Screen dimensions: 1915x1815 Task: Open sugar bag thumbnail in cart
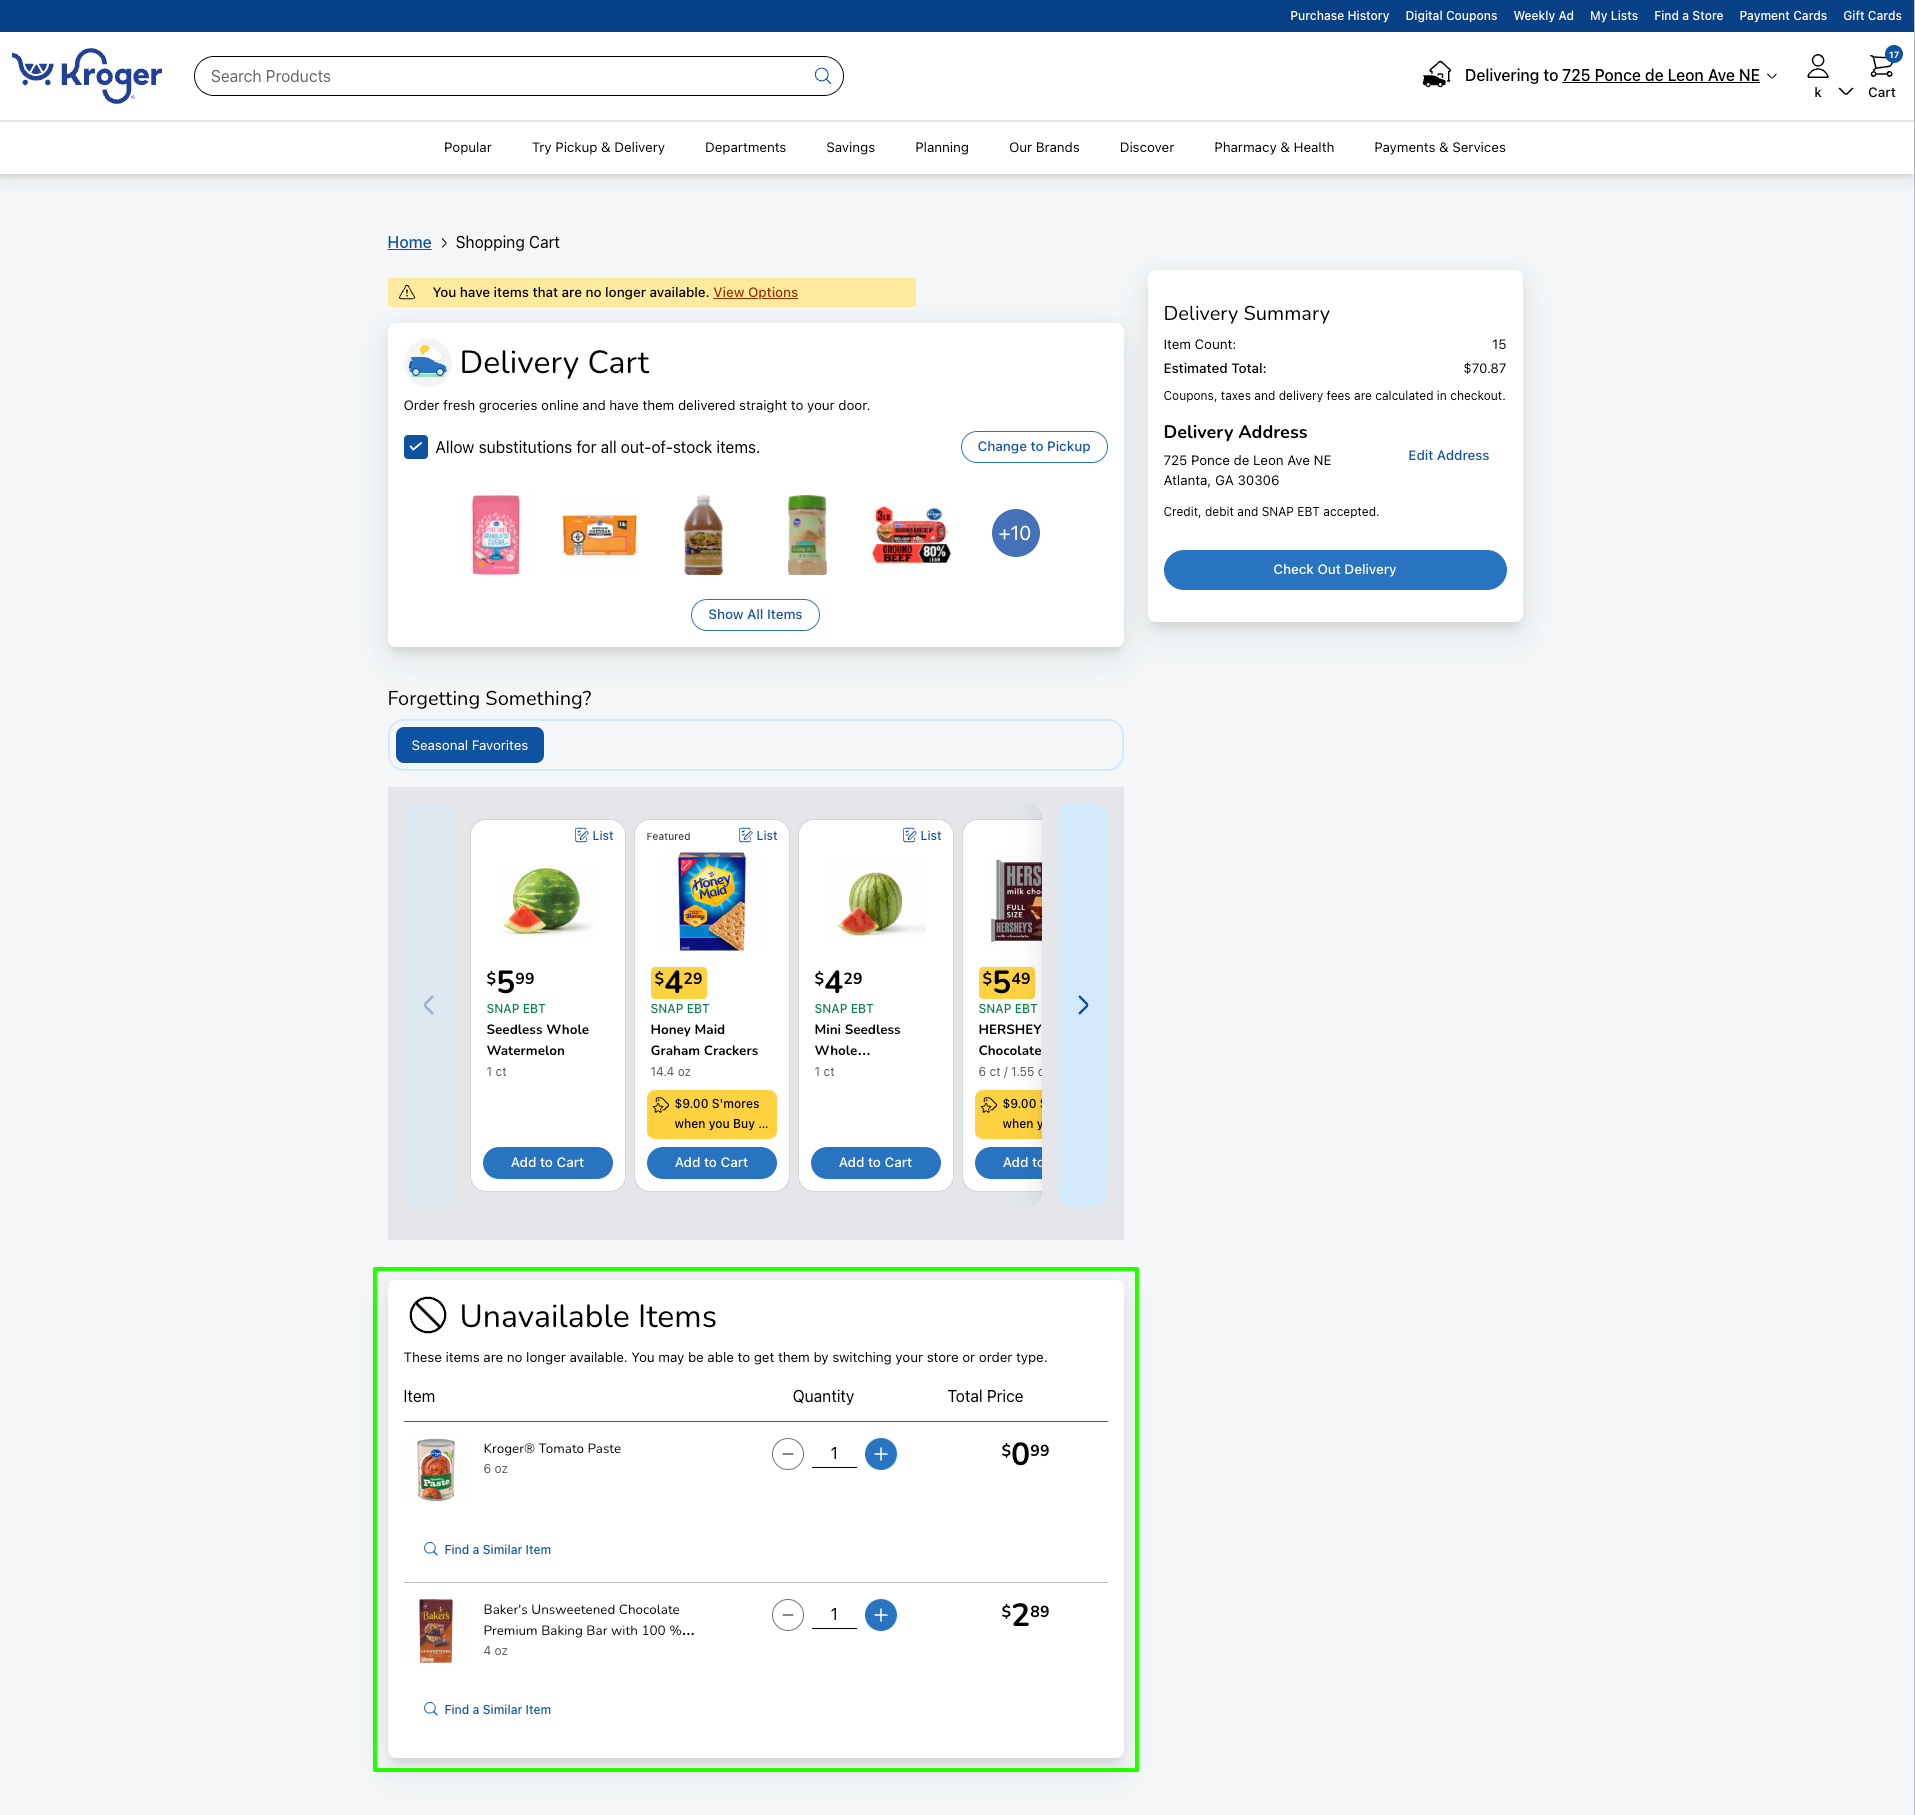[x=496, y=534]
